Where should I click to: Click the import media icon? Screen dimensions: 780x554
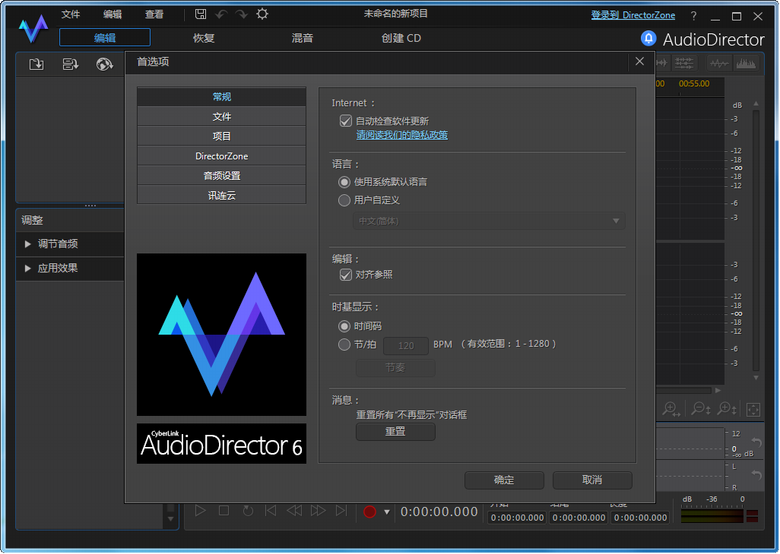click(x=37, y=64)
